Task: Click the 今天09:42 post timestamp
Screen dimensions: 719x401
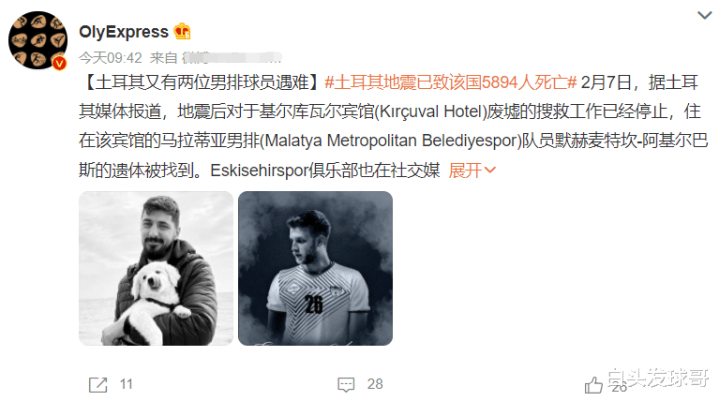Action: click(x=110, y=58)
